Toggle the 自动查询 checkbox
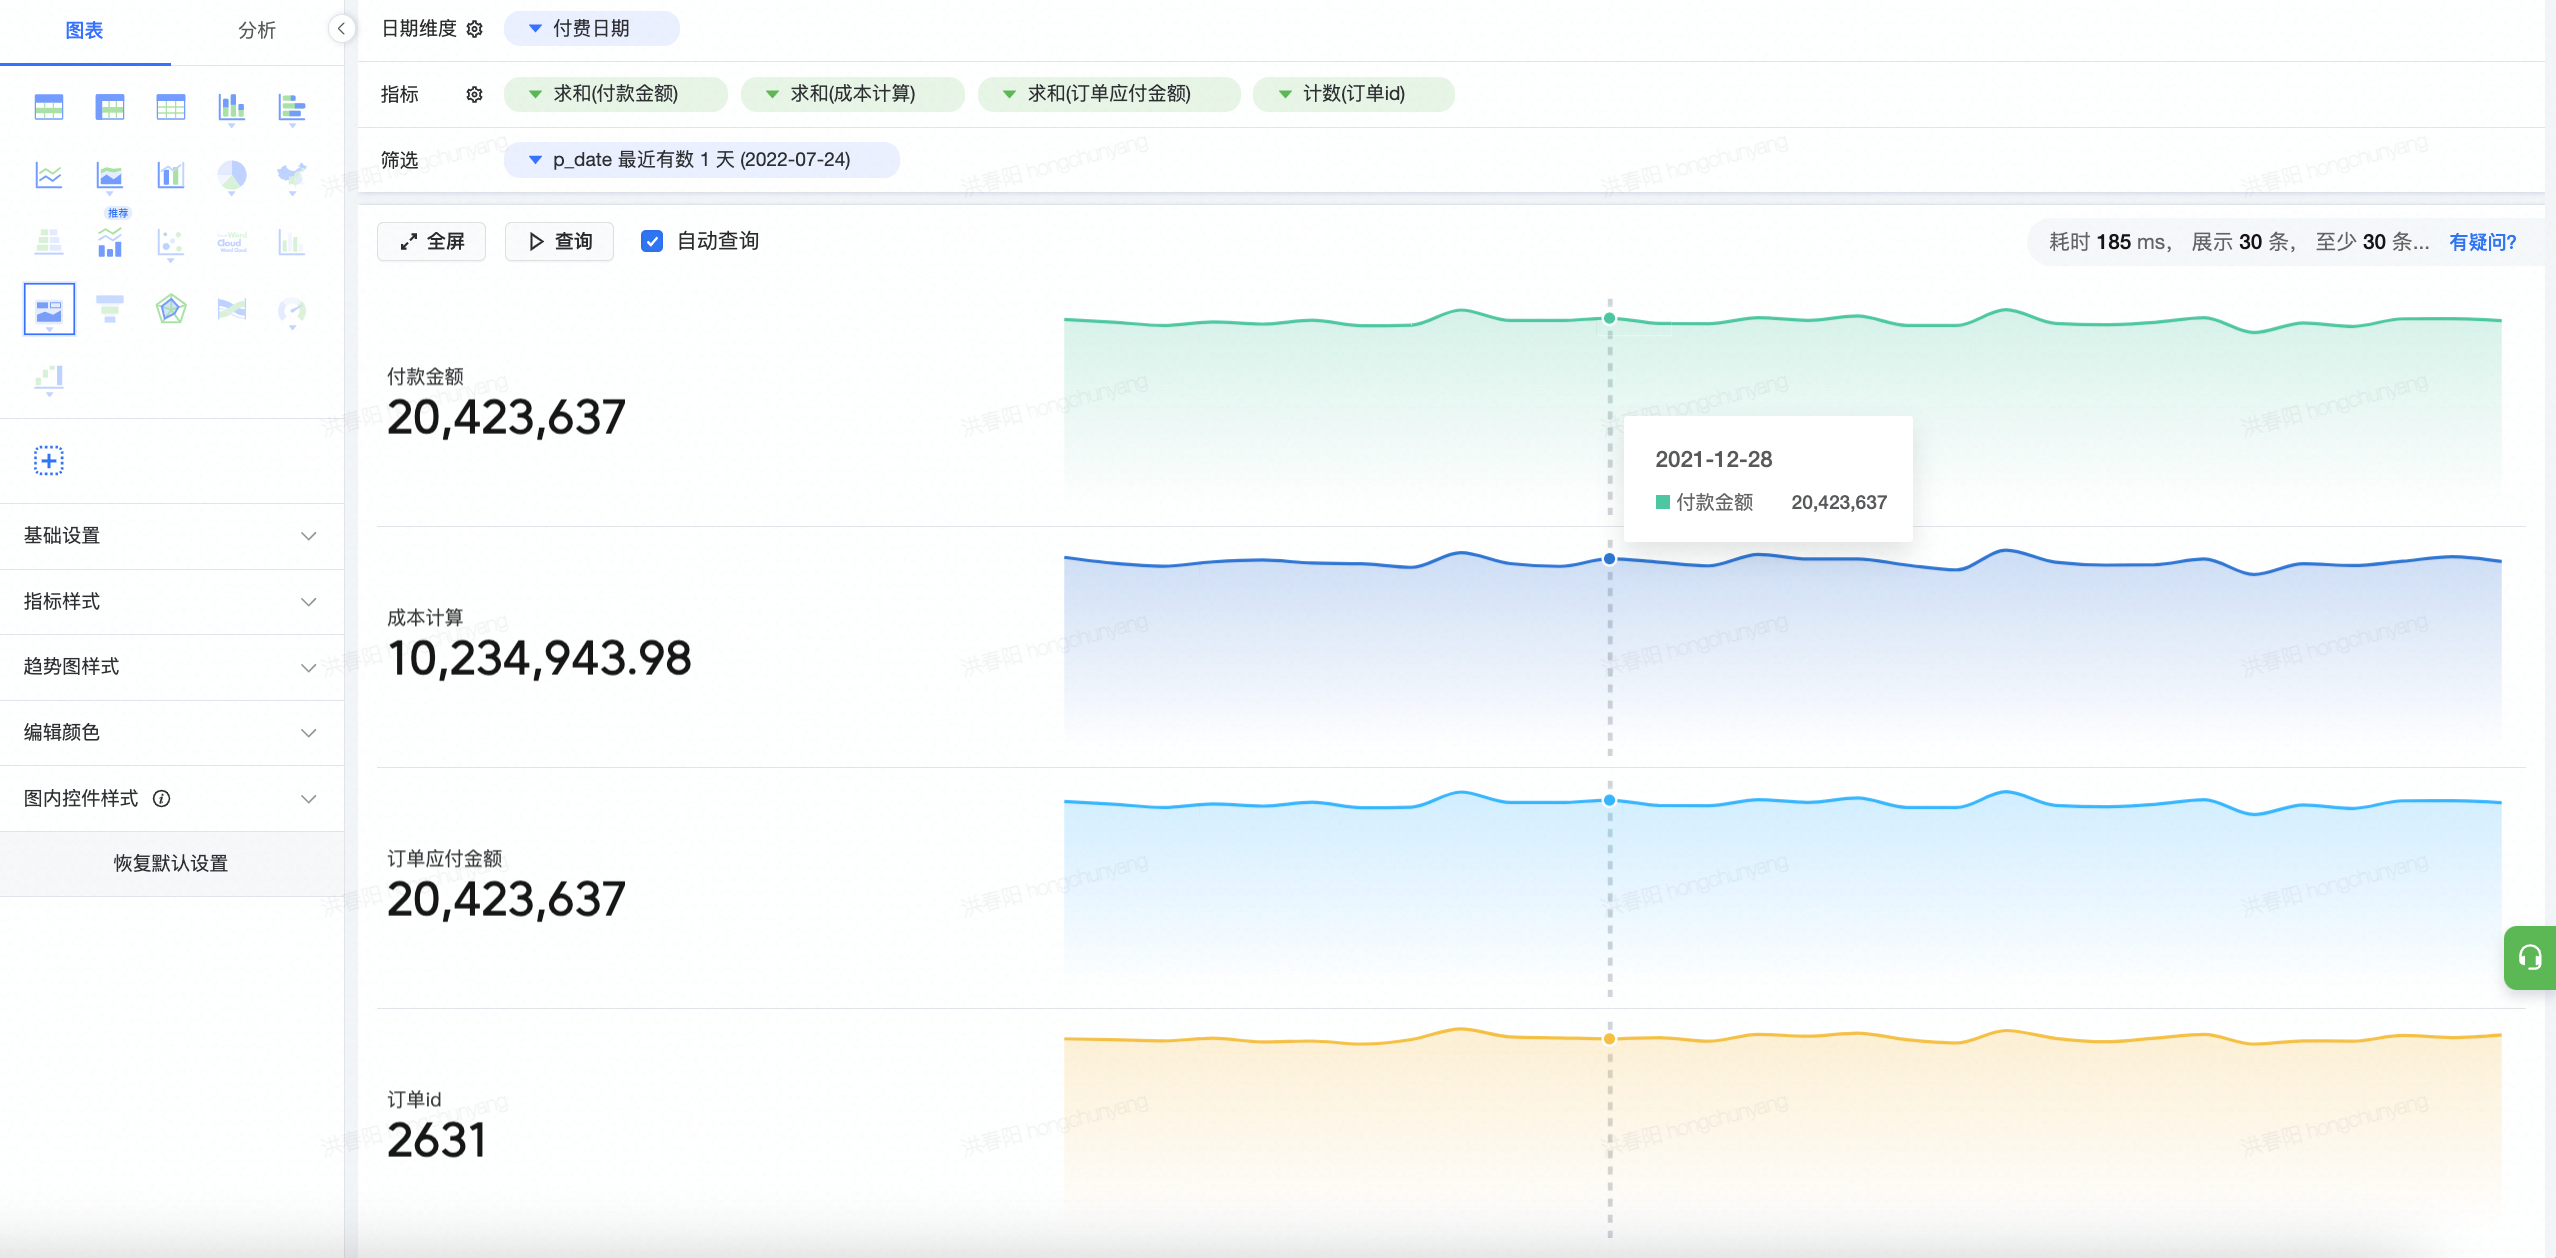This screenshot has height=1258, width=2556. tap(652, 241)
